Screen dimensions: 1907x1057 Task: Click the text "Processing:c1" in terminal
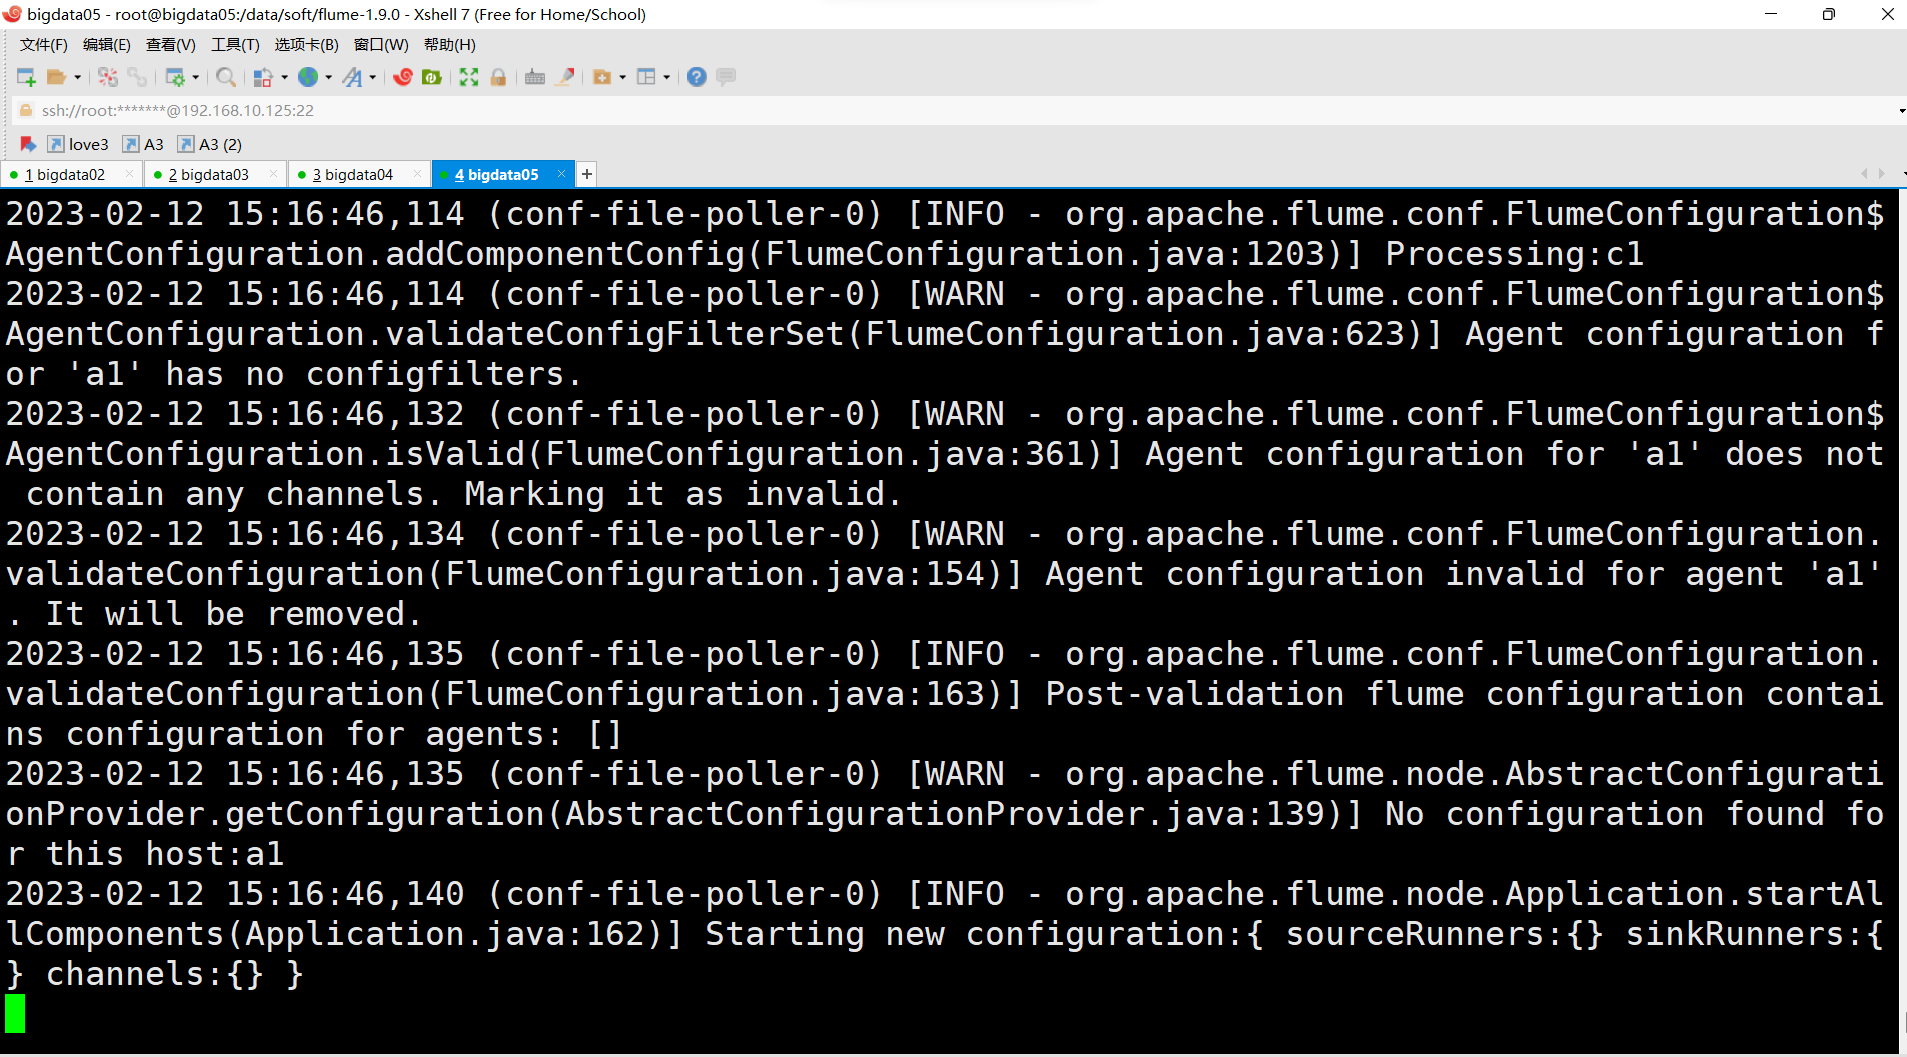pyautogui.click(x=1515, y=254)
